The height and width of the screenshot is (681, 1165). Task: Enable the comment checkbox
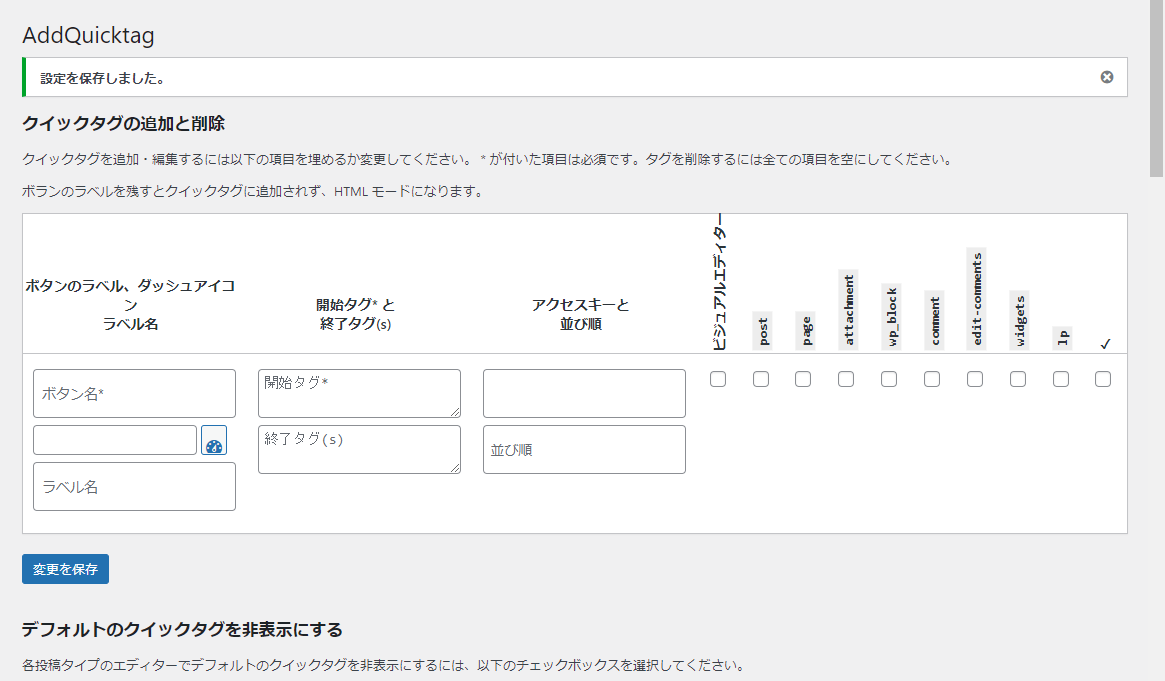tap(932, 378)
